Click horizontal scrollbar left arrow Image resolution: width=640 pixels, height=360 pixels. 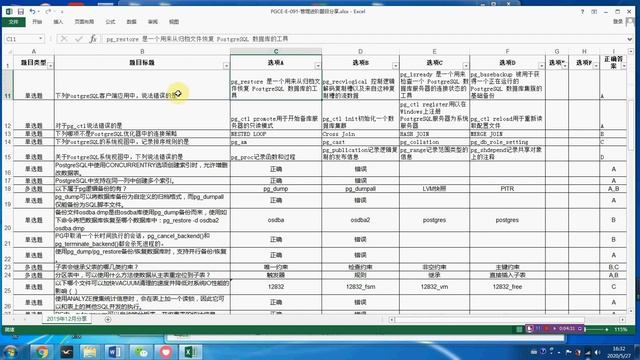pos(392,320)
